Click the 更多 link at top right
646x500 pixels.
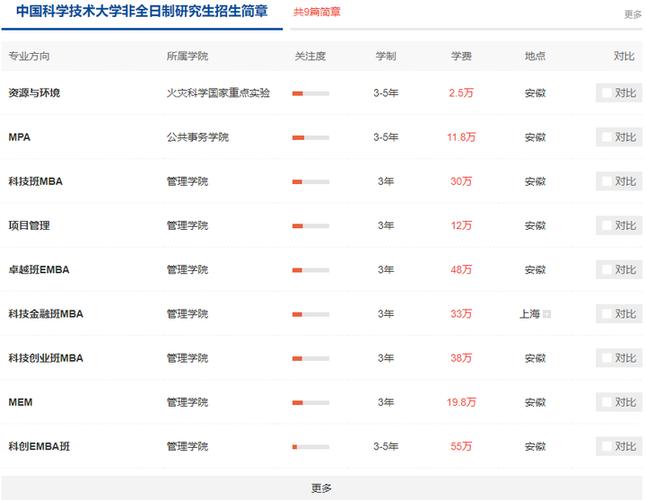tap(632, 14)
